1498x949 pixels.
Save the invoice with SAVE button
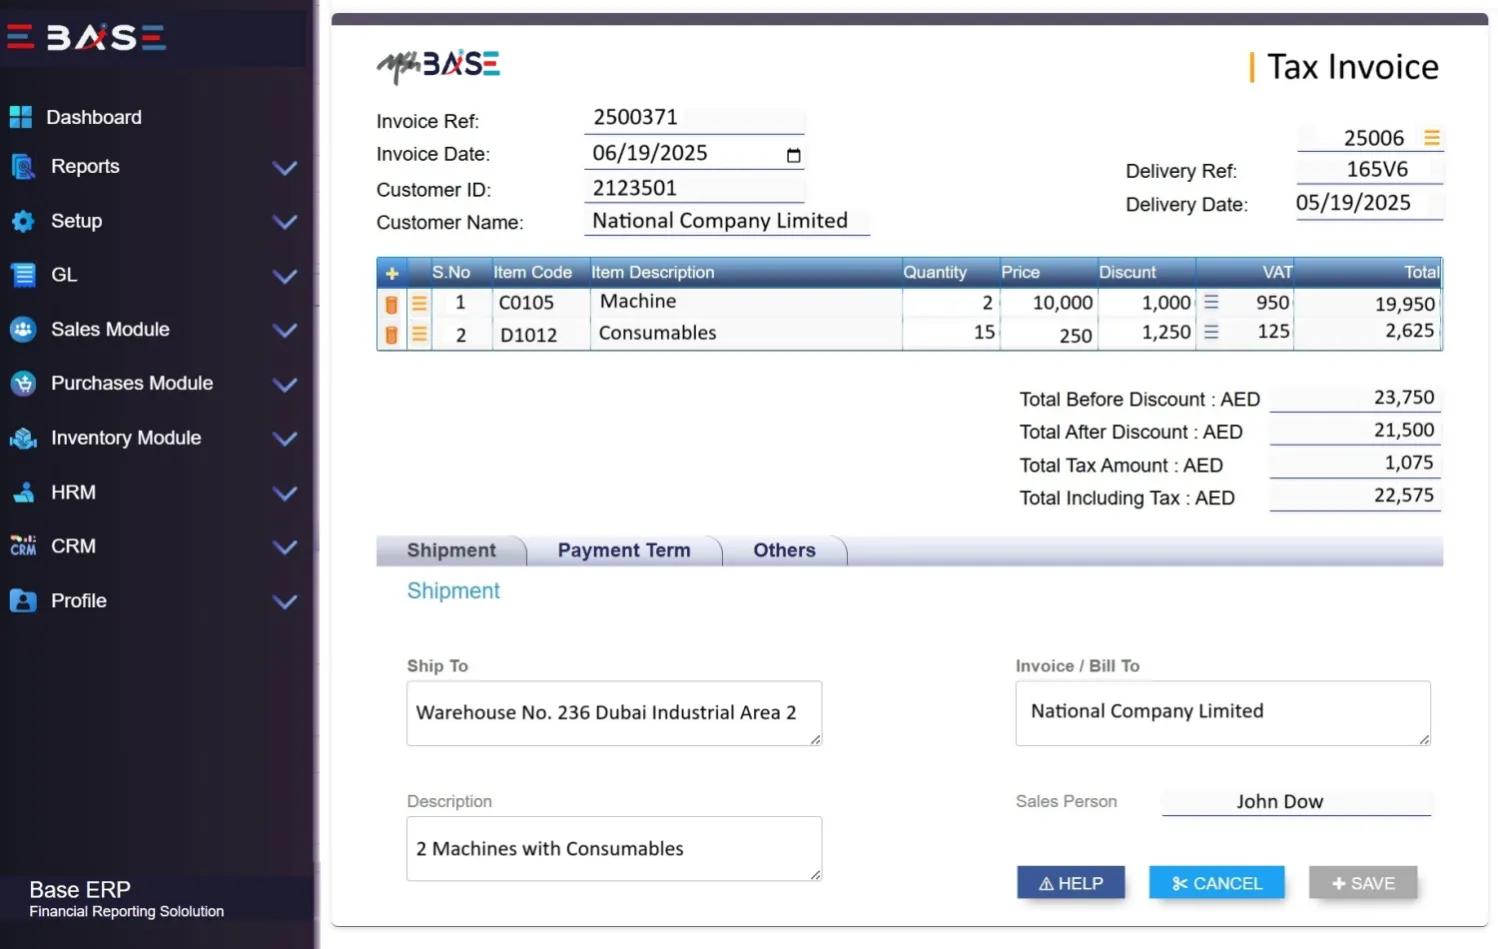tap(1362, 883)
